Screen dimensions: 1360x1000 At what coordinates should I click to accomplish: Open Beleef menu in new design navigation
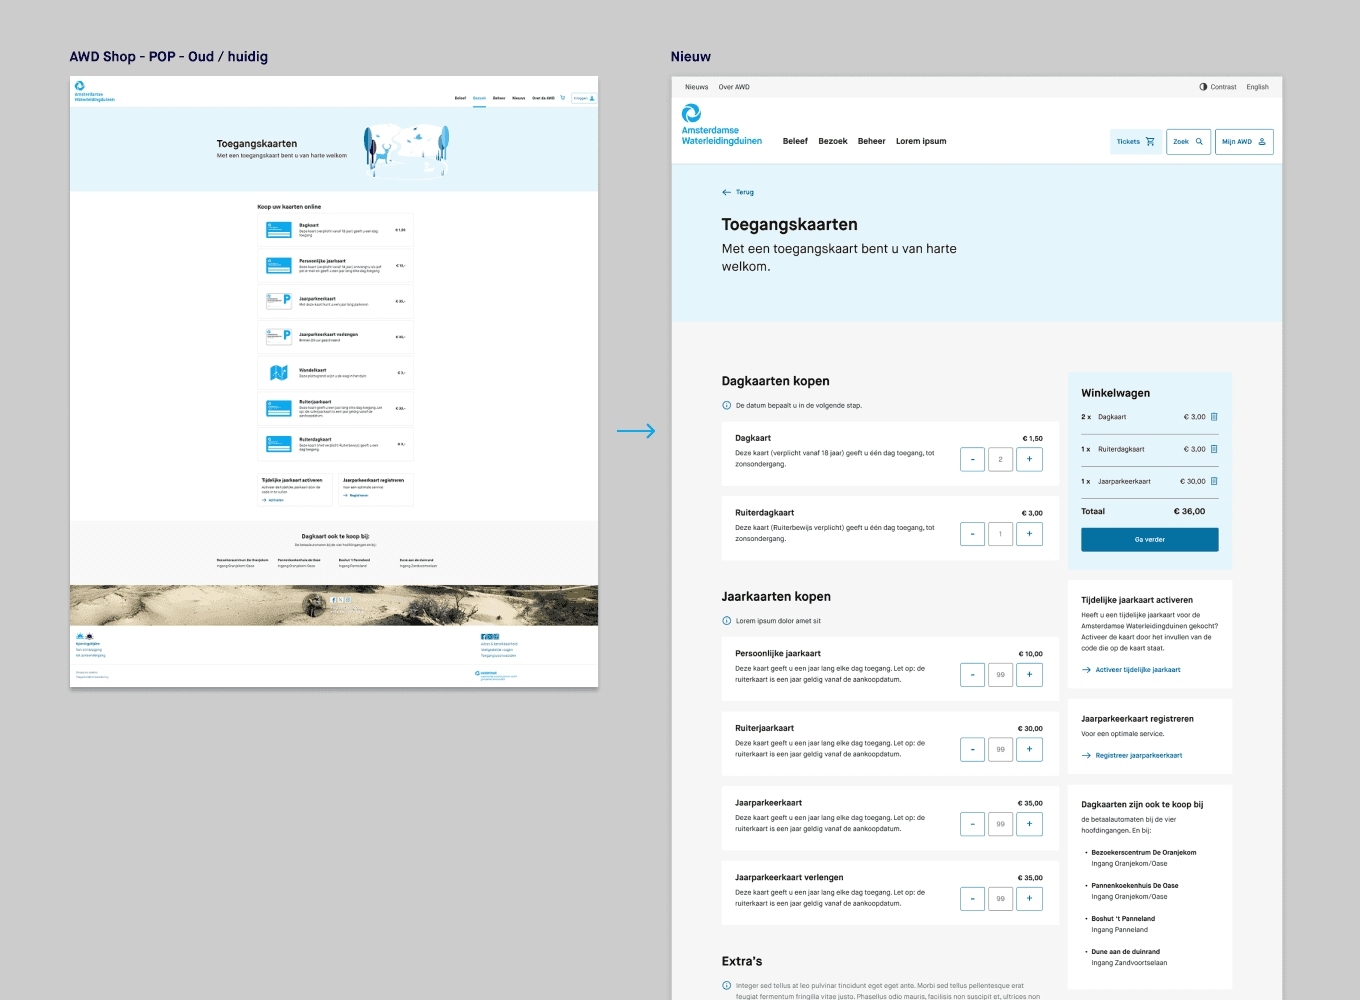pyautogui.click(x=795, y=141)
